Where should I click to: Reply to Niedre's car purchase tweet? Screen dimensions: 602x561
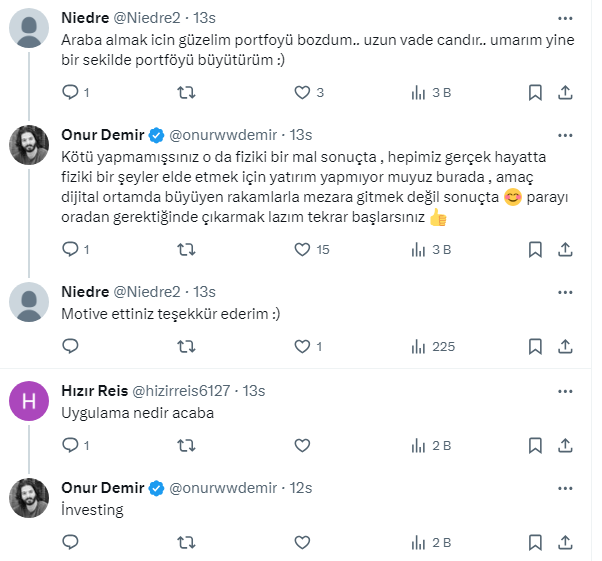(71, 92)
